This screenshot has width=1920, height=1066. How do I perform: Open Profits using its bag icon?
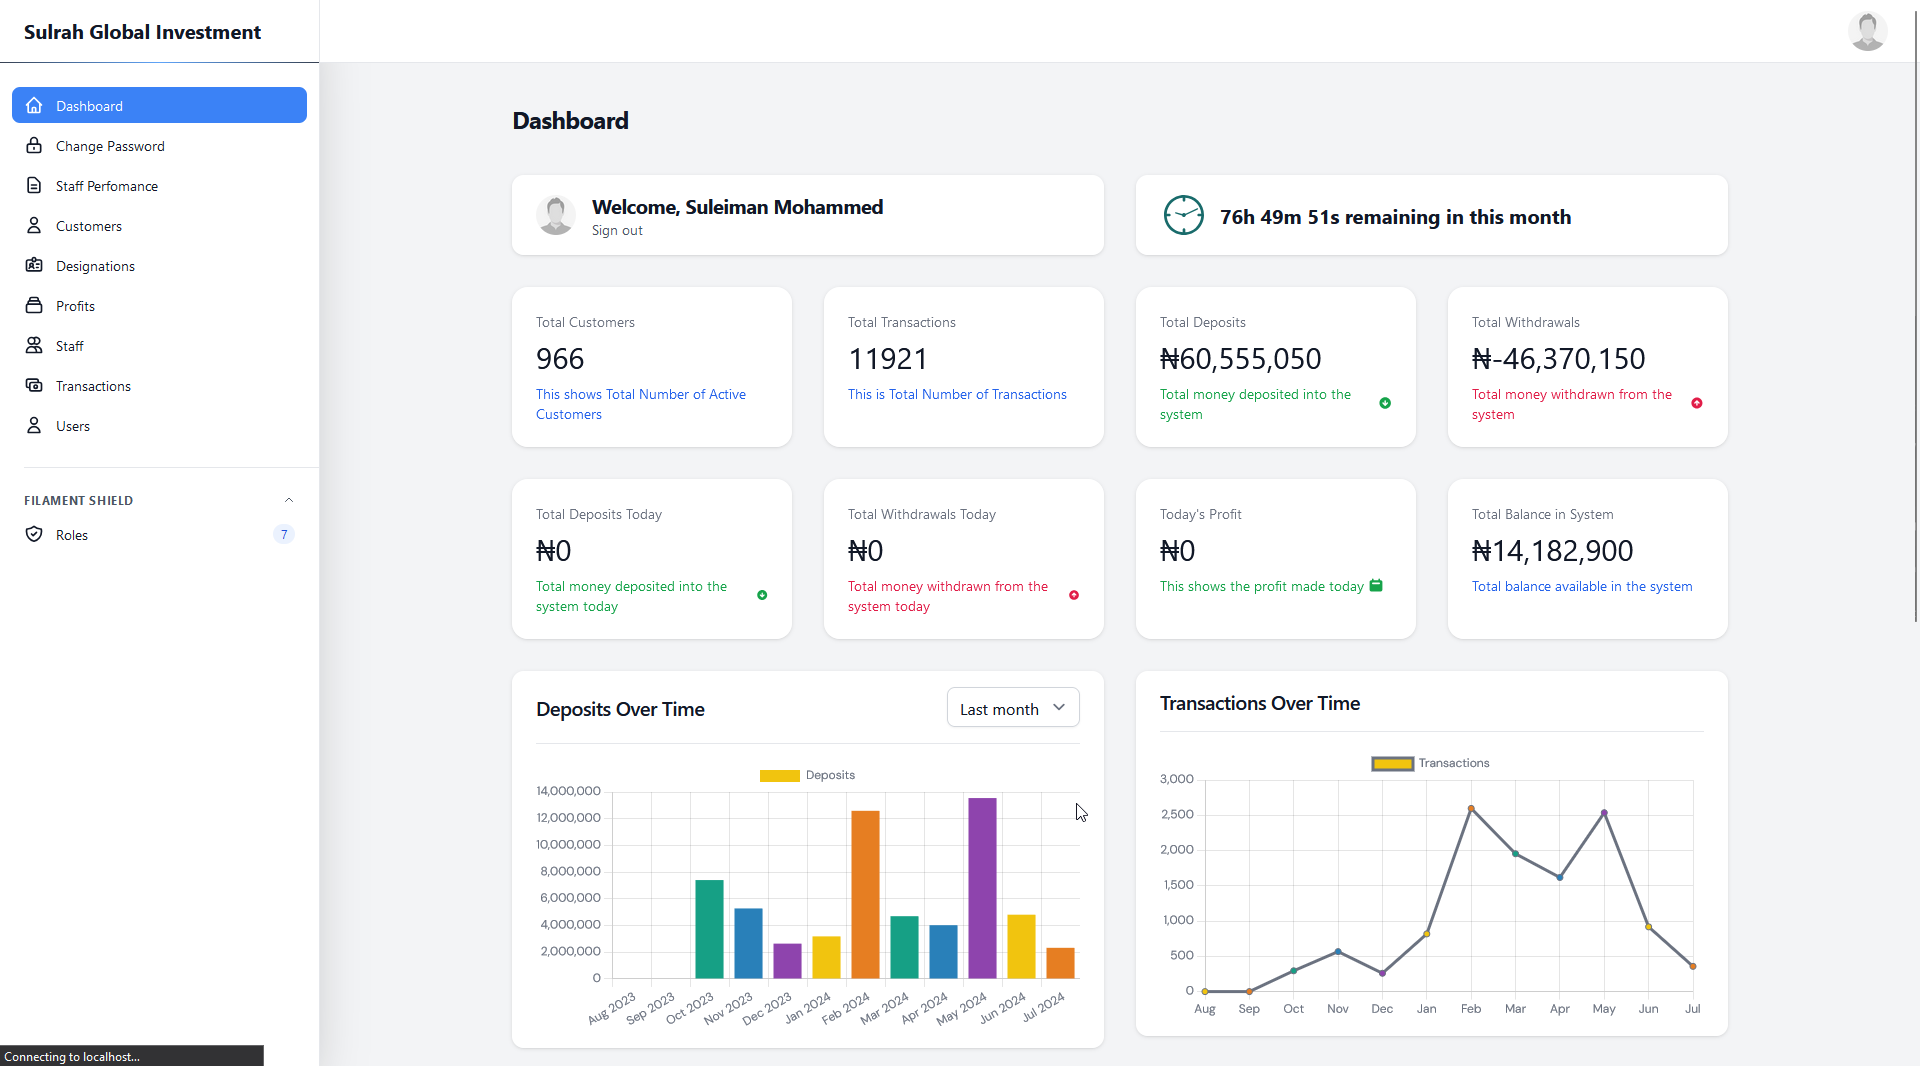[x=34, y=305]
